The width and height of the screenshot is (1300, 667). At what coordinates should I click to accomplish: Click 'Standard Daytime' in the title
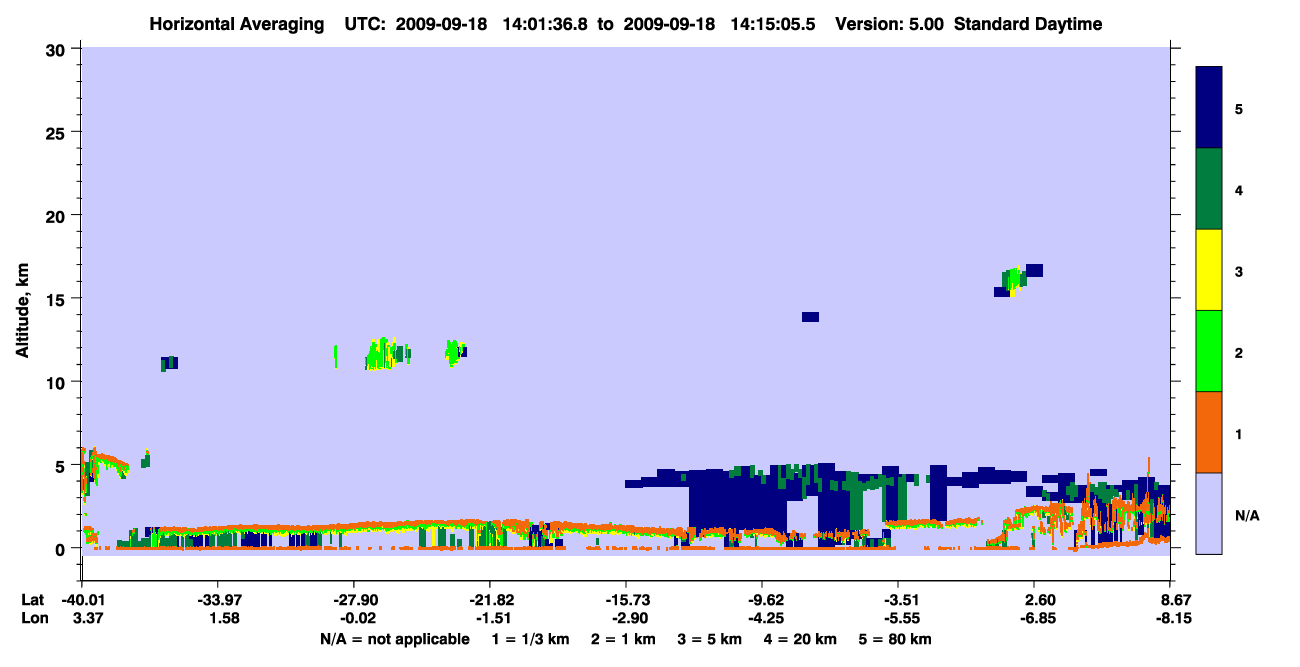(x=1026, y=24)
